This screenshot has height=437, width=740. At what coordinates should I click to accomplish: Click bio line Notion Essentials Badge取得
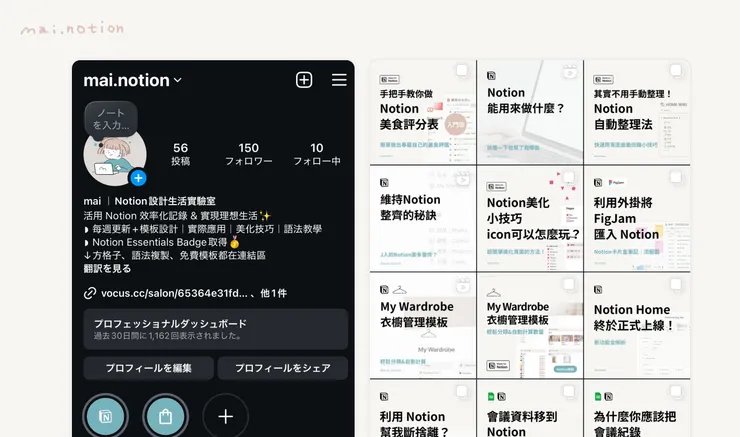(161, 243)
